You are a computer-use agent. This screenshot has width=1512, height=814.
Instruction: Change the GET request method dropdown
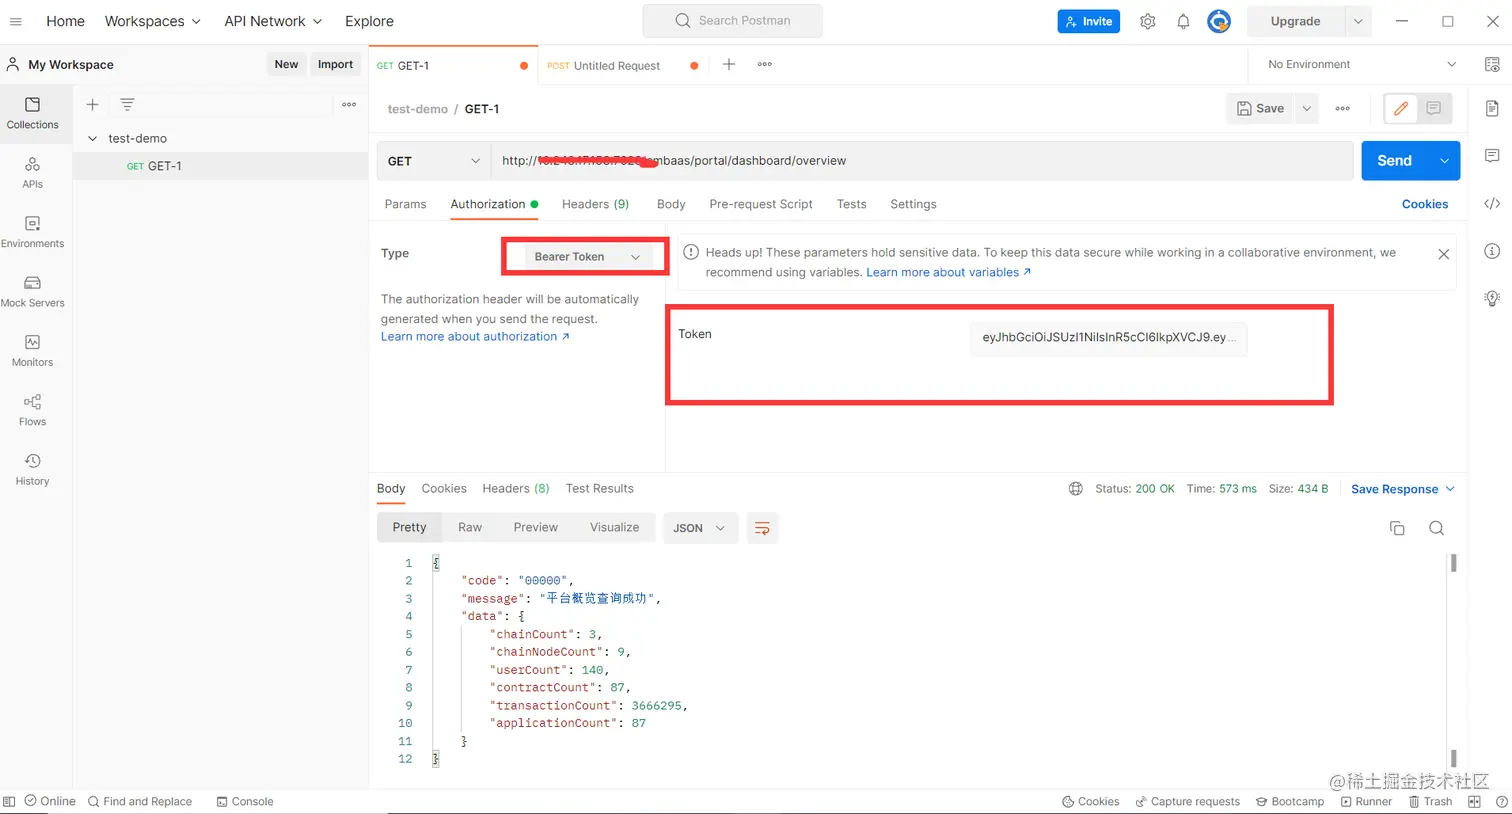(x=434, y=161)
